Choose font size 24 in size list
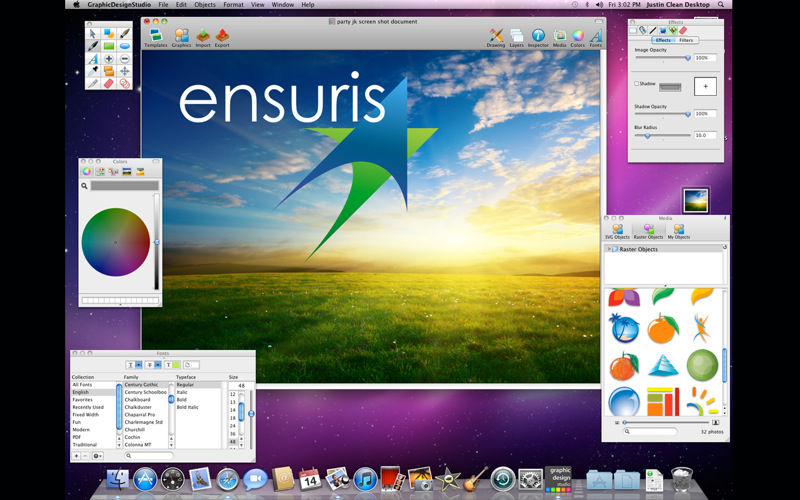This screenshot has height=500, width=800. coord(233,426)
